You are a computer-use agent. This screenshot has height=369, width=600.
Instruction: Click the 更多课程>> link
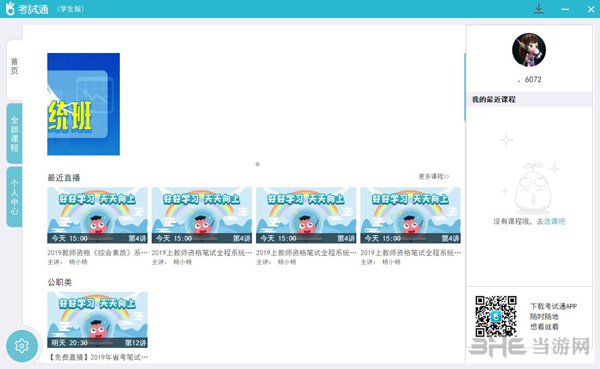(434, 176)
